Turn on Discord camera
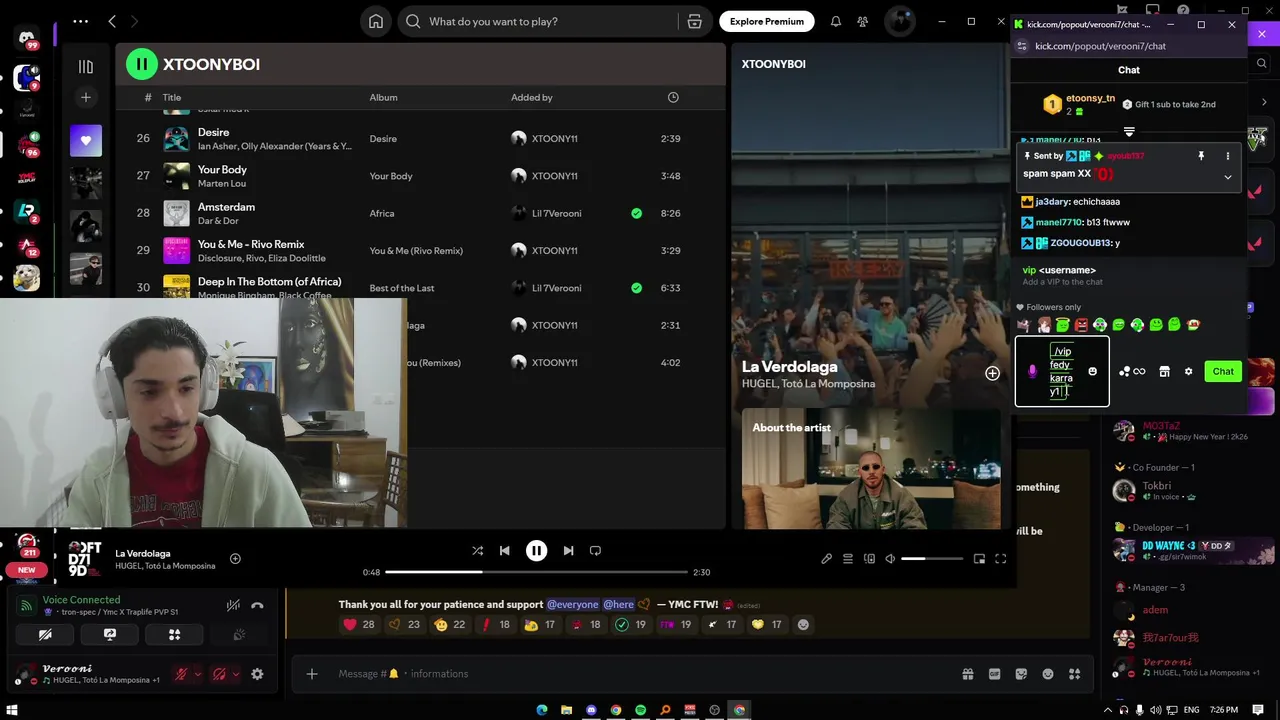This screenshot has width=1280, height=720. tap(45, 635)
